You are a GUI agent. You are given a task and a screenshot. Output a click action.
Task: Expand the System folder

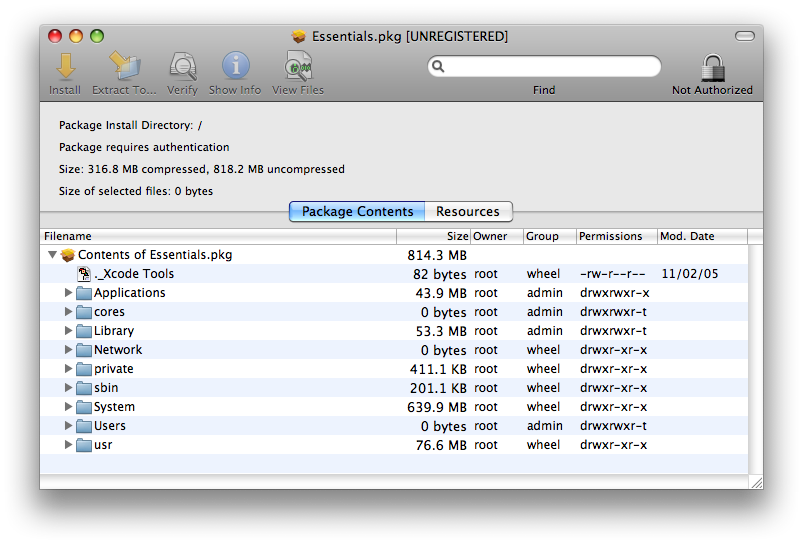[x=69, y=407]
